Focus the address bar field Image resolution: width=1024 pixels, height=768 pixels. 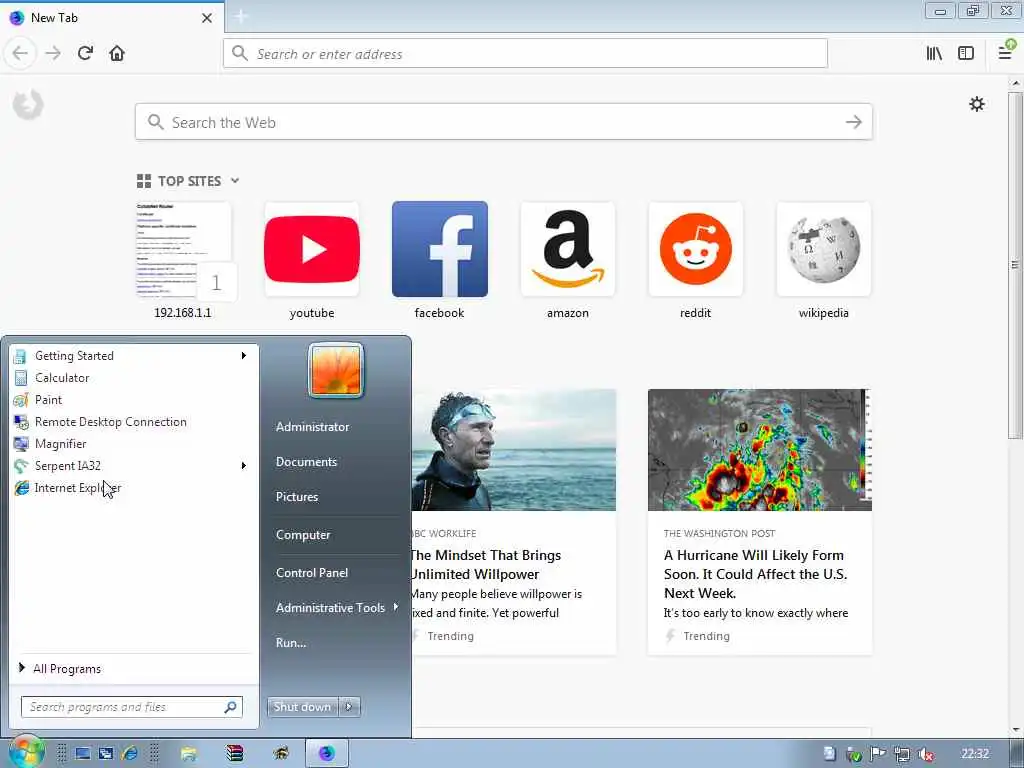[x=525, y=54]
